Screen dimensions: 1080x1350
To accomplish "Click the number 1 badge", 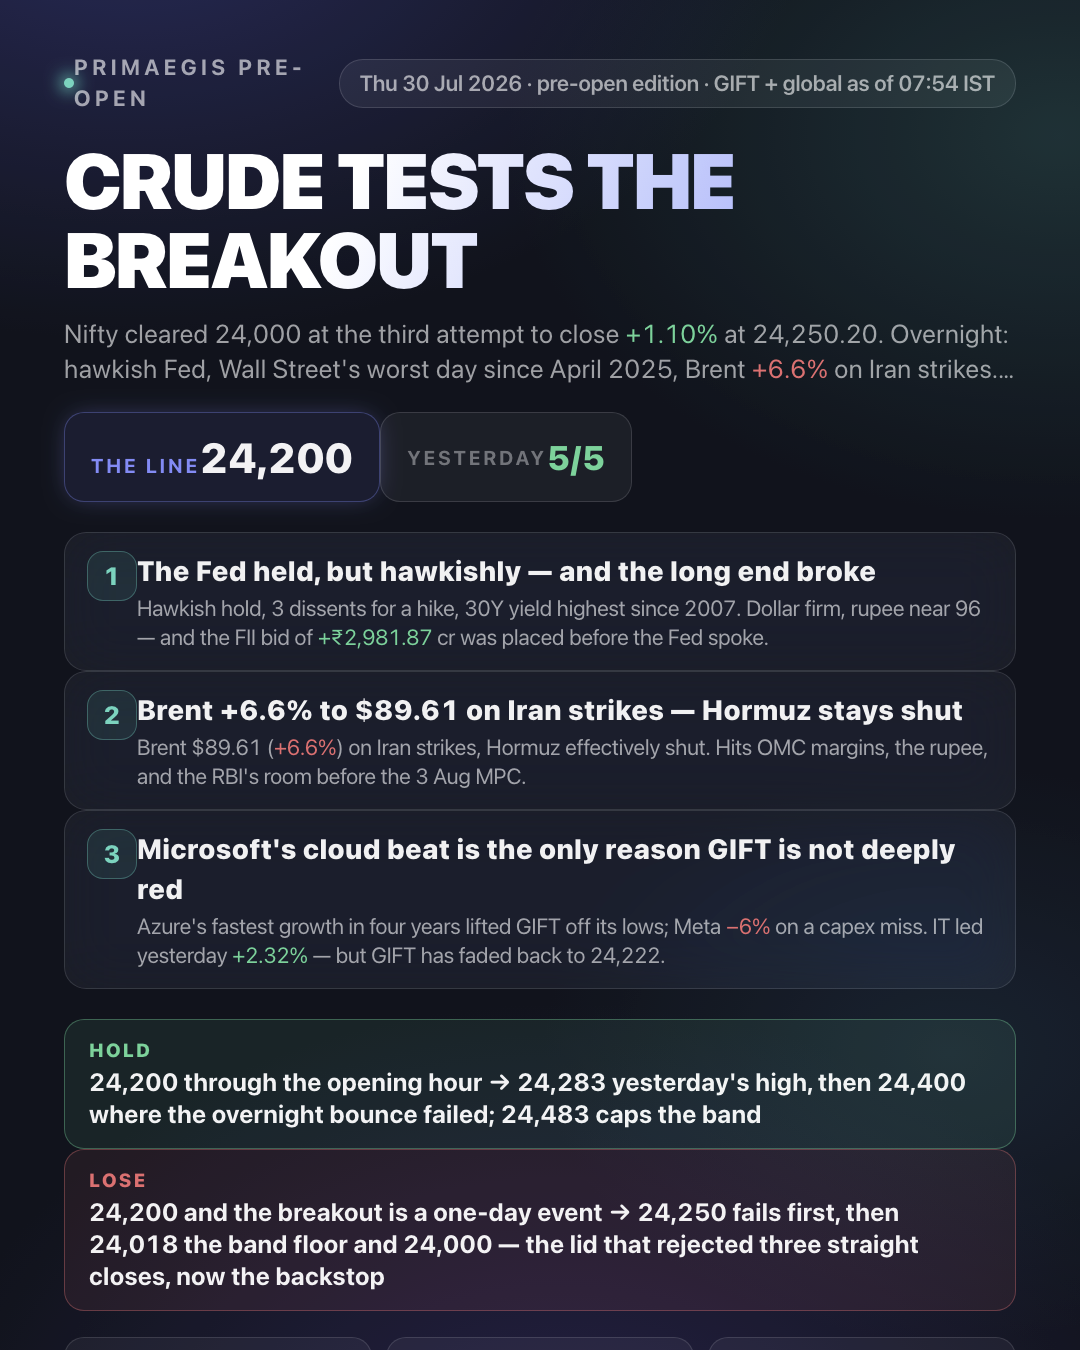I will [x=112, y=576].
